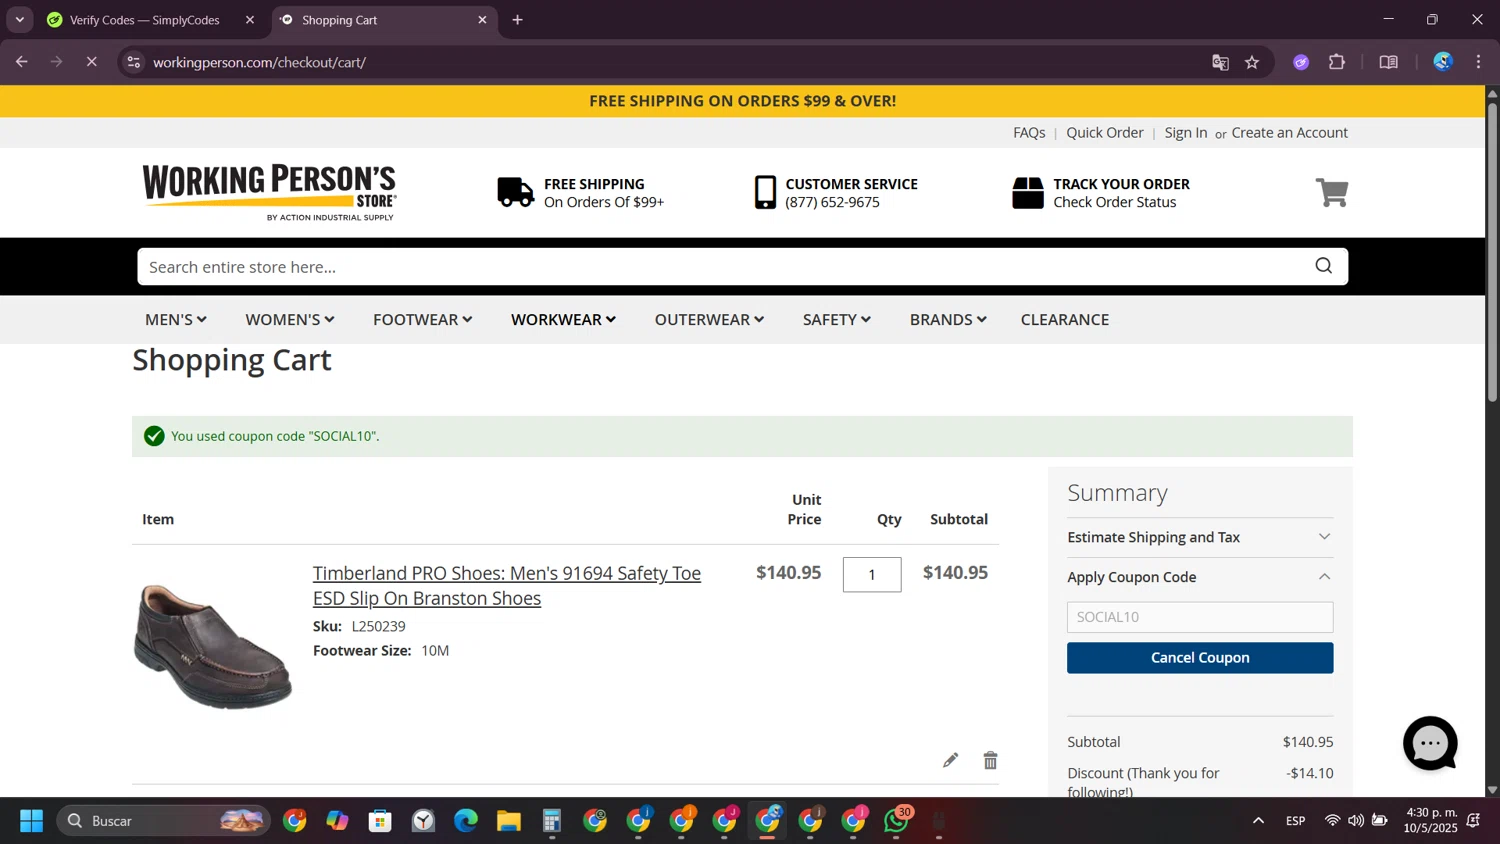
Task: Open WhatsApp from the taskbar
Action: (x=897, y=821)
